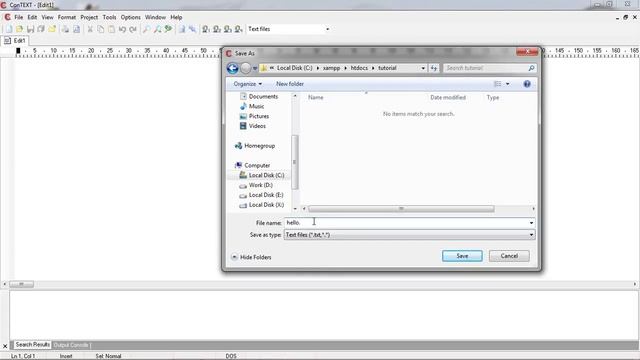Click the Save button
Viewport: 640px width, 360px height.
pyautogui.click(x=462, y=256)
